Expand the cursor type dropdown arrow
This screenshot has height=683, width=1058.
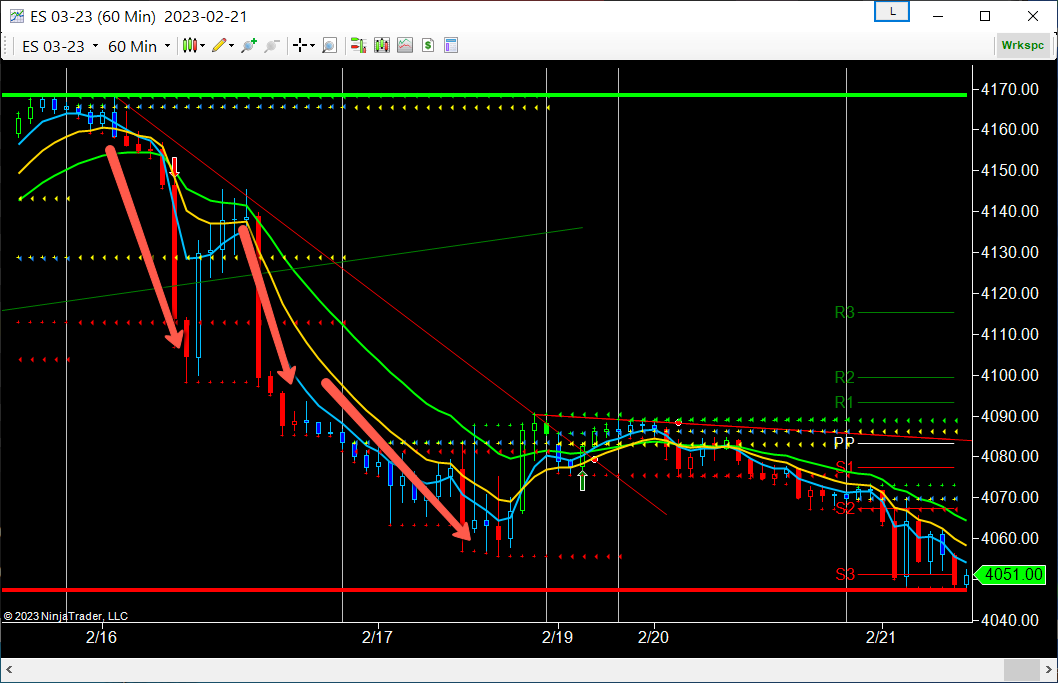coord(312,46)
